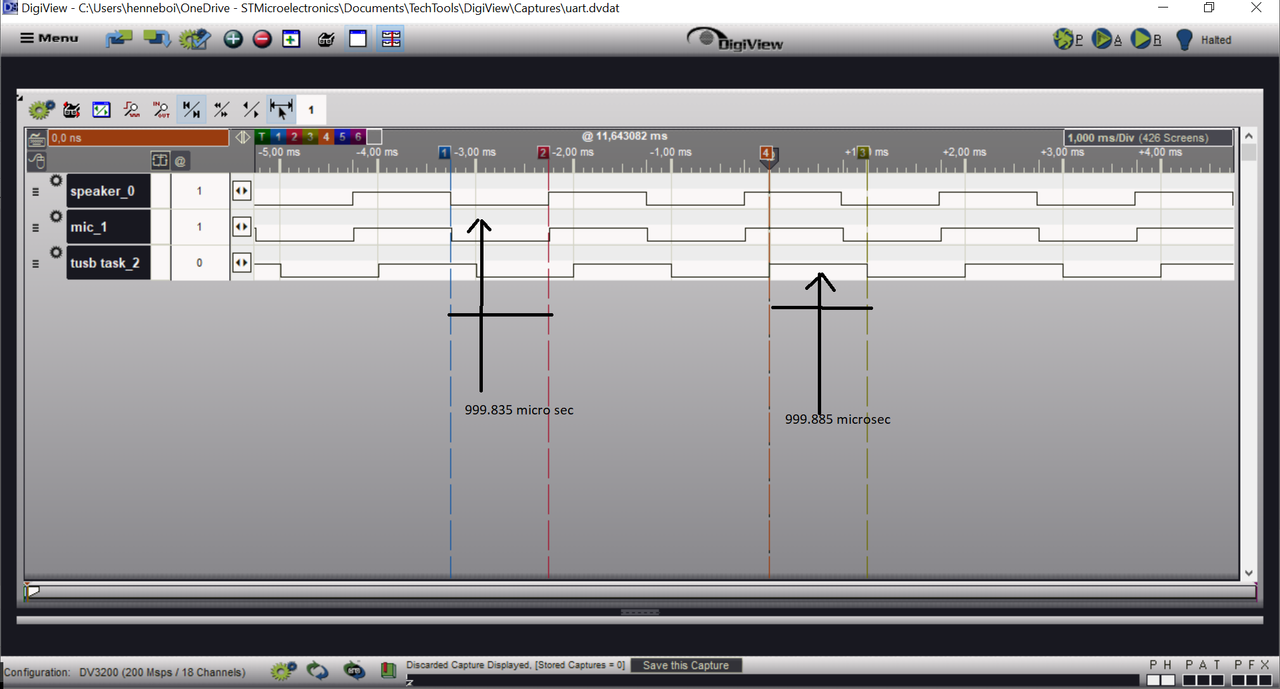Click the number 1 box in waveform toolbar
This screenshot has width=1280, height=689.
pyautogui.click(x=311, y=109)
